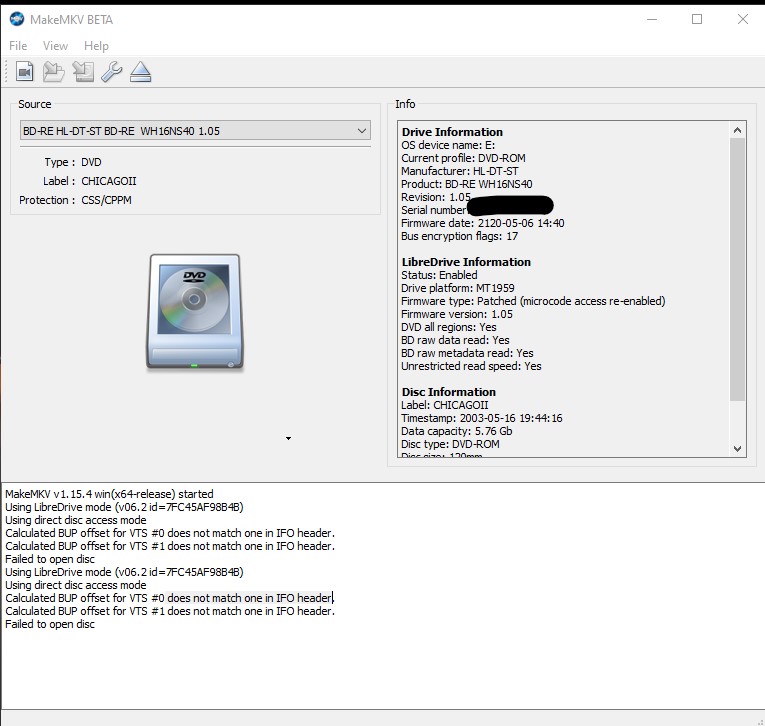
Task: Click the Info panel scrollbar thumb
Action: (x=737, y=269)
